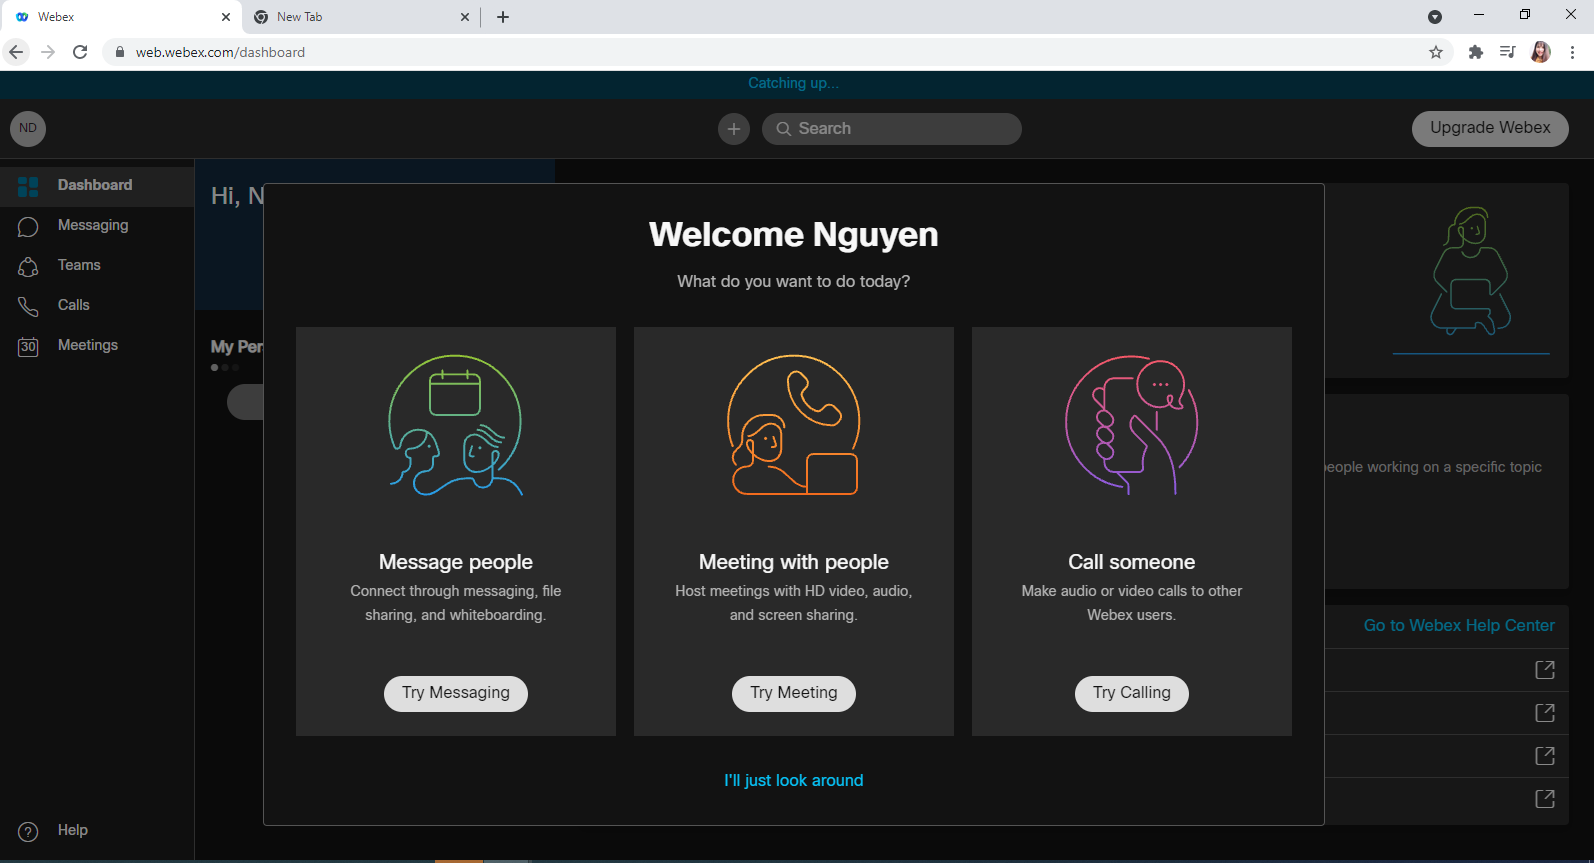
Task: Open first external link icon under Help Center
Action: pyautogui.click(x=1545, y=670)
